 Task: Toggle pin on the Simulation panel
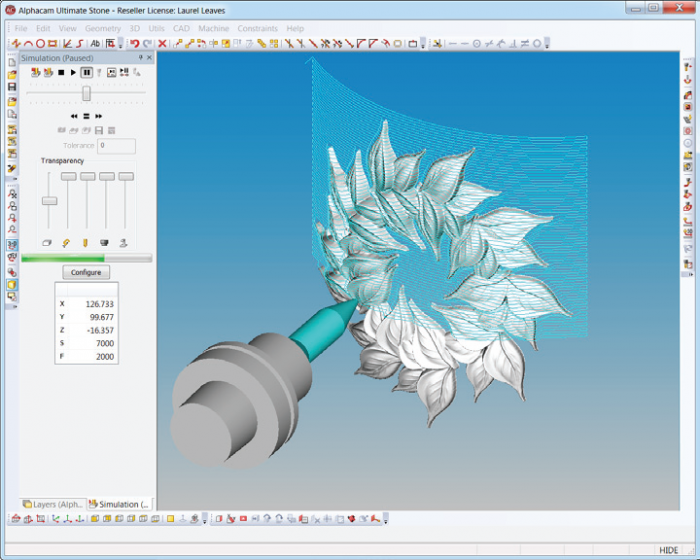[x=140, y=58]
